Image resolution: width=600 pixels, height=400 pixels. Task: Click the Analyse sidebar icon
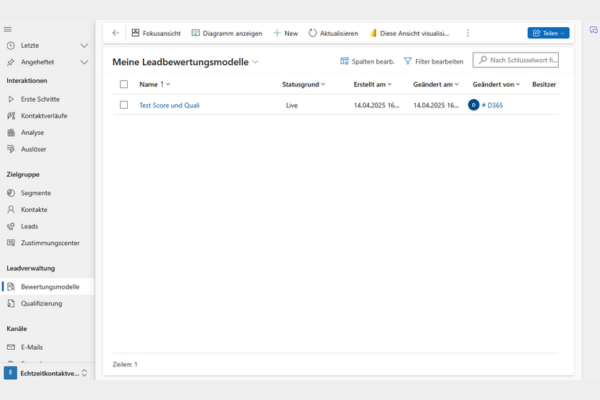[11, 132]
